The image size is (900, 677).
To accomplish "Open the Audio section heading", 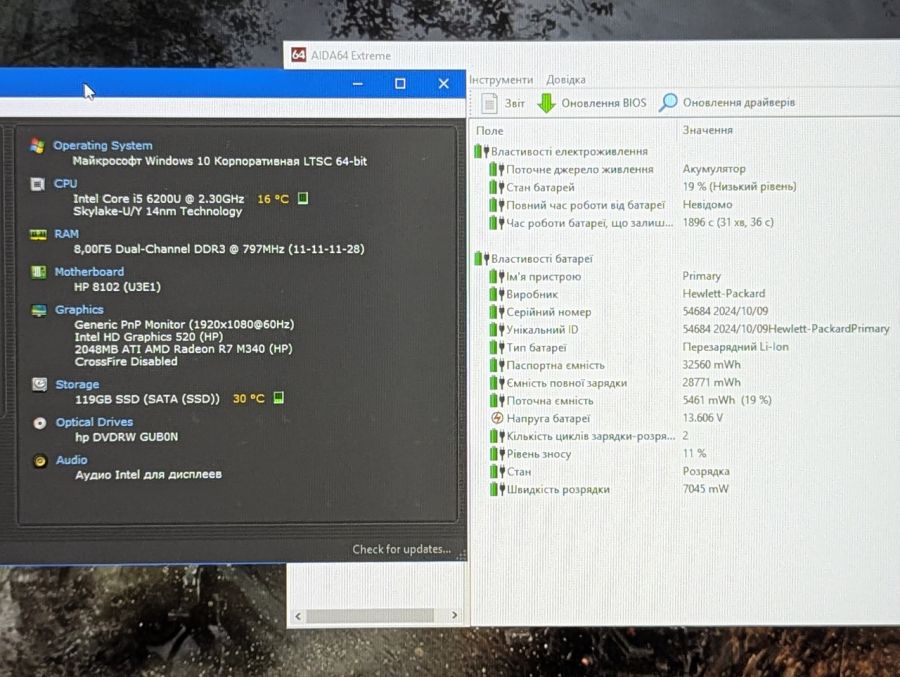I will click(72, 460).
